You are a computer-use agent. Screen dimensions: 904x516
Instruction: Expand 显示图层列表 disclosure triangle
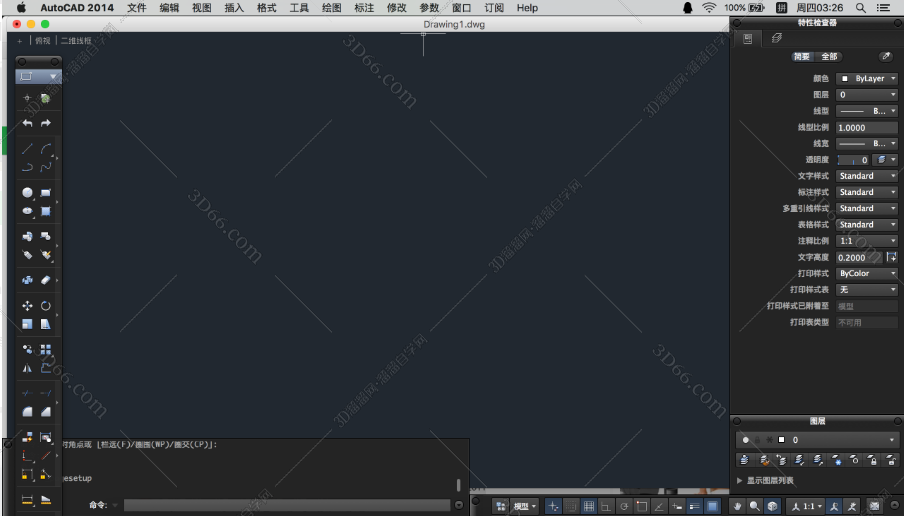pyautogui.click(x=740, y=481)
